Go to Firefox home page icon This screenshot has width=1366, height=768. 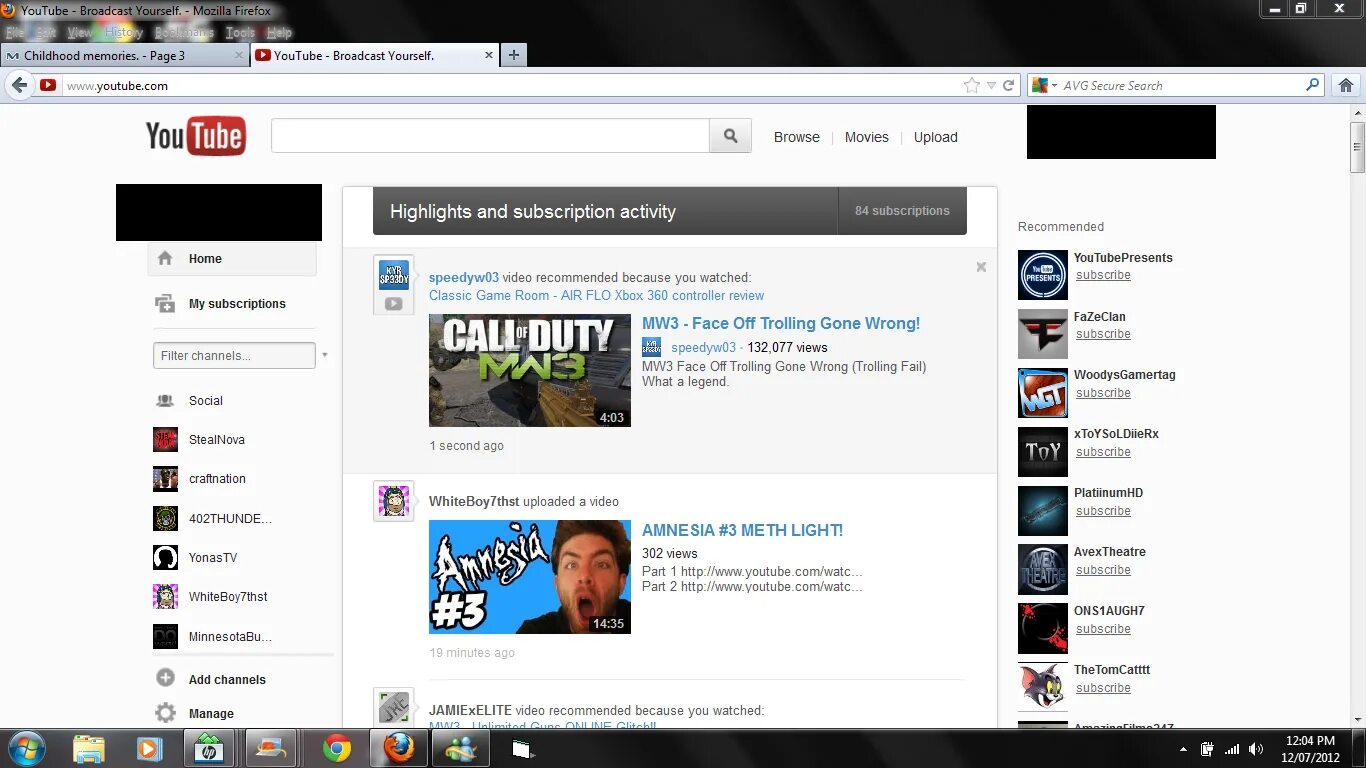[1346, 85]
